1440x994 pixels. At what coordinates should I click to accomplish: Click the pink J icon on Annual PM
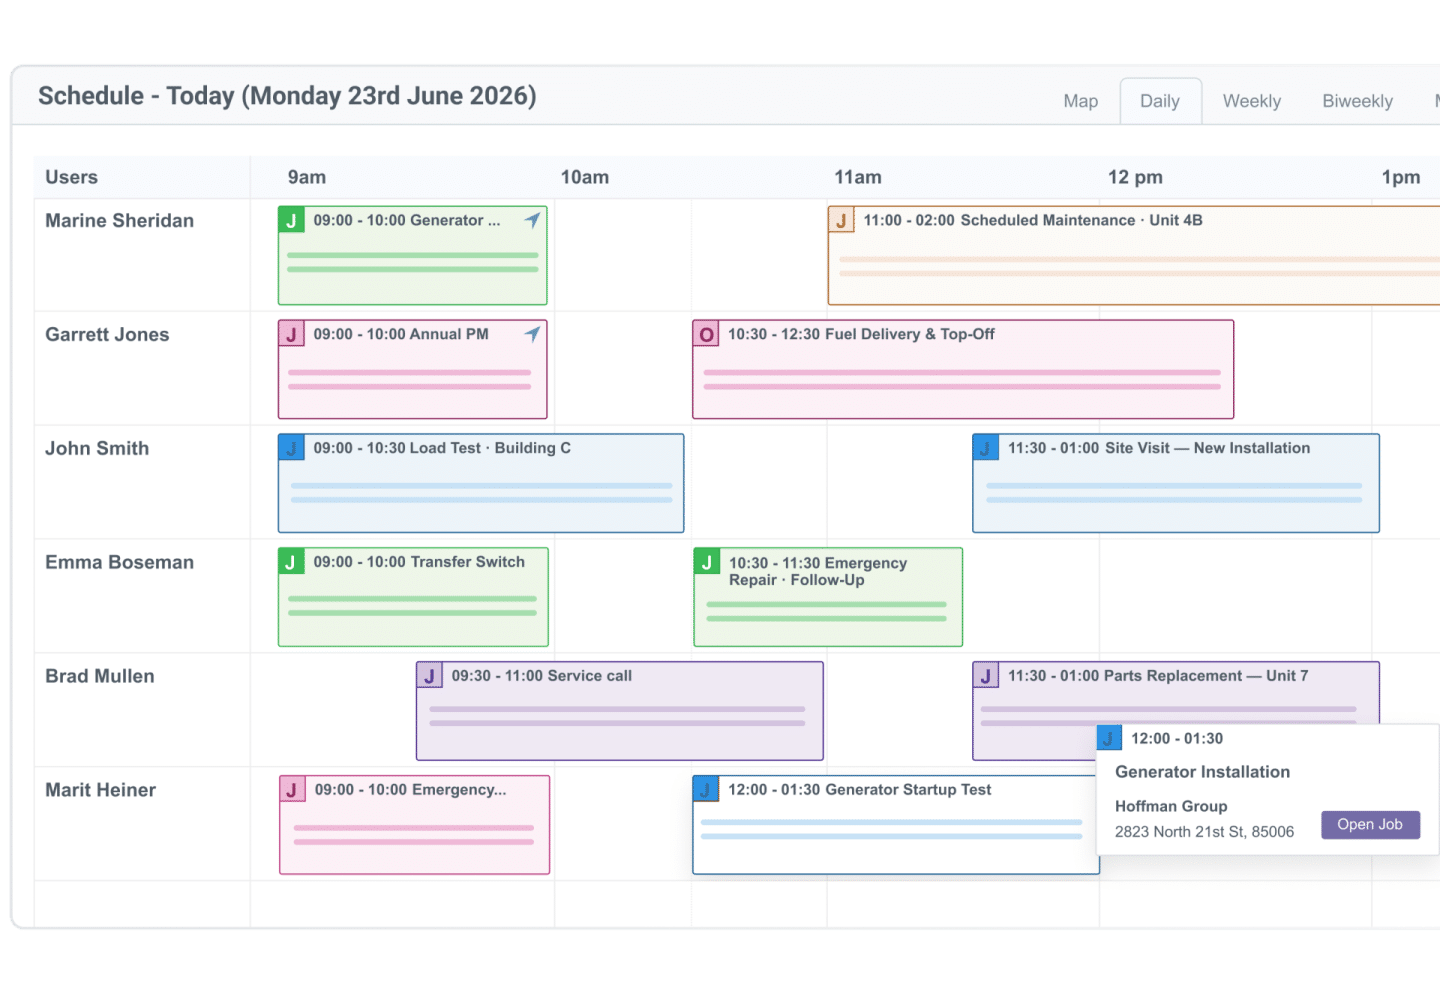click(291, 334)
